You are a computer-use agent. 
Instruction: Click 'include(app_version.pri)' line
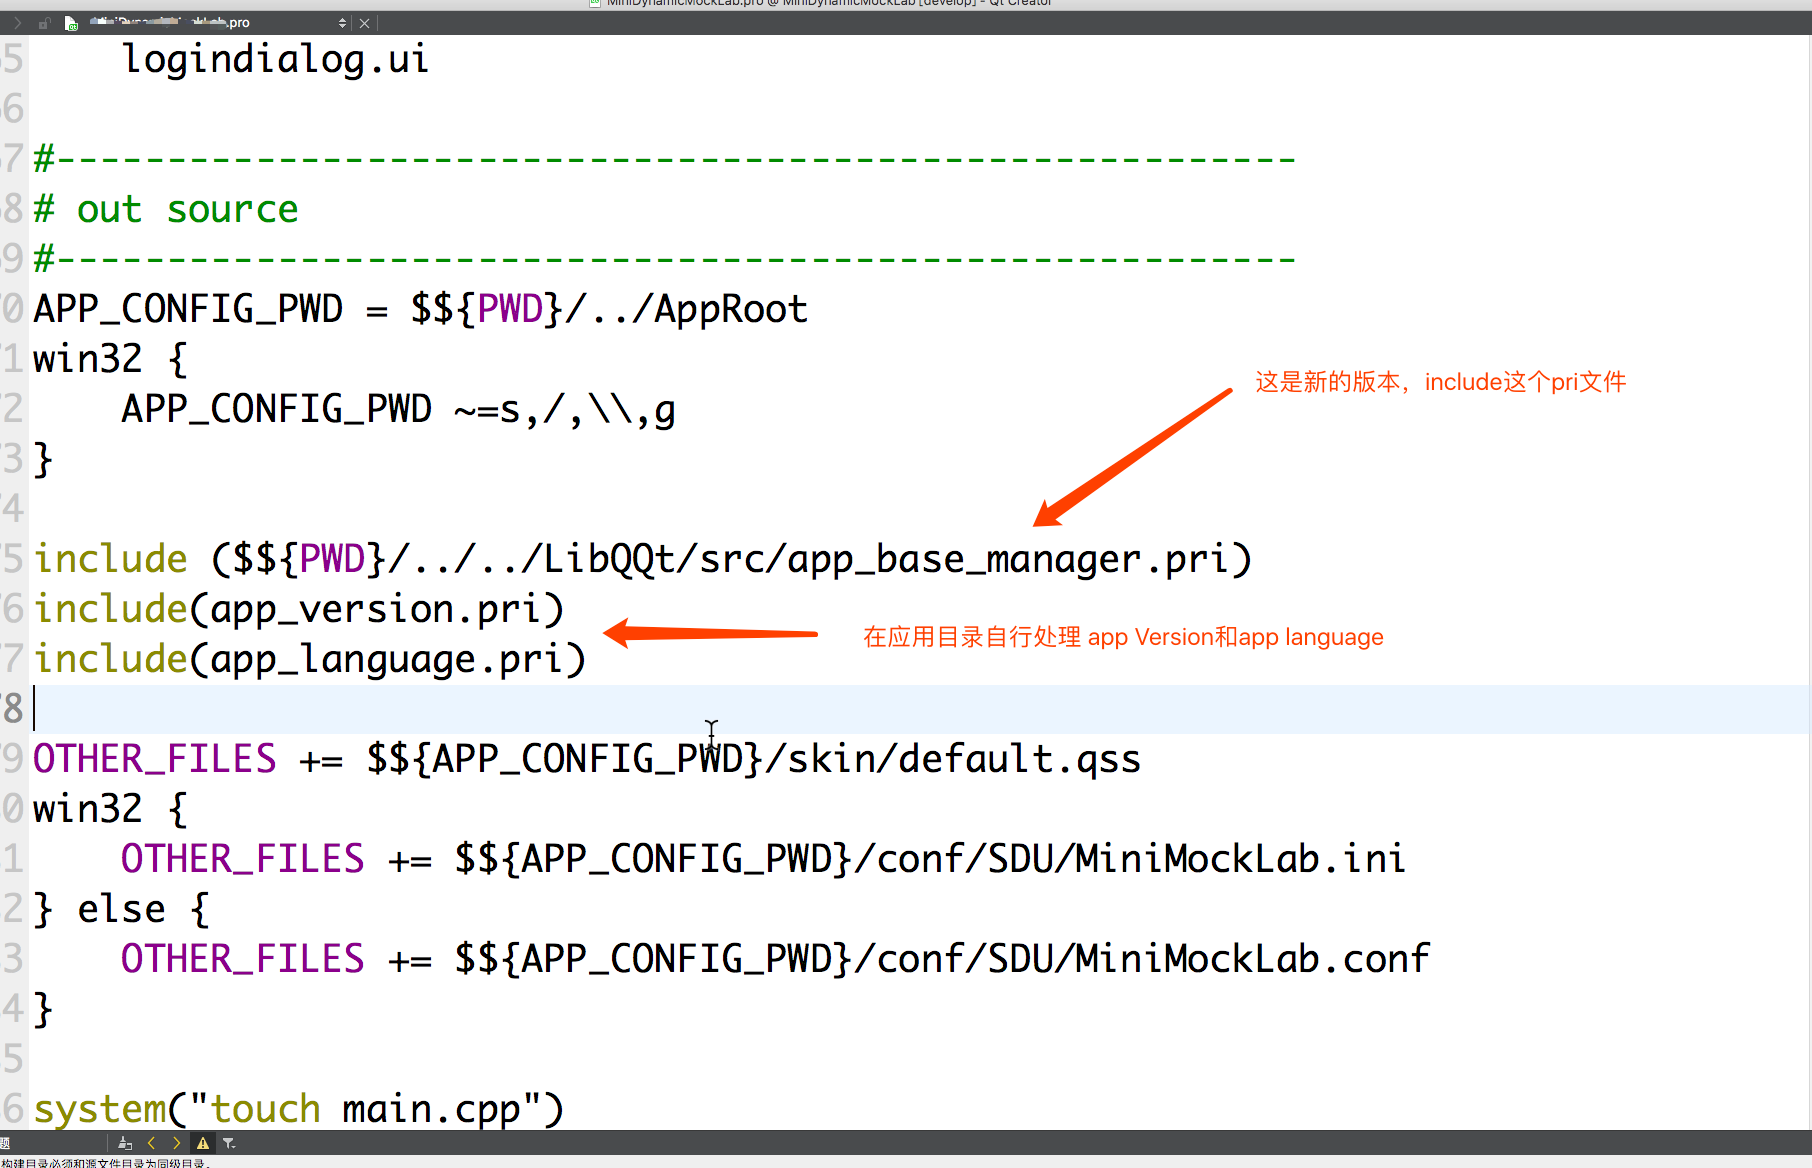(x=299, y=609)
